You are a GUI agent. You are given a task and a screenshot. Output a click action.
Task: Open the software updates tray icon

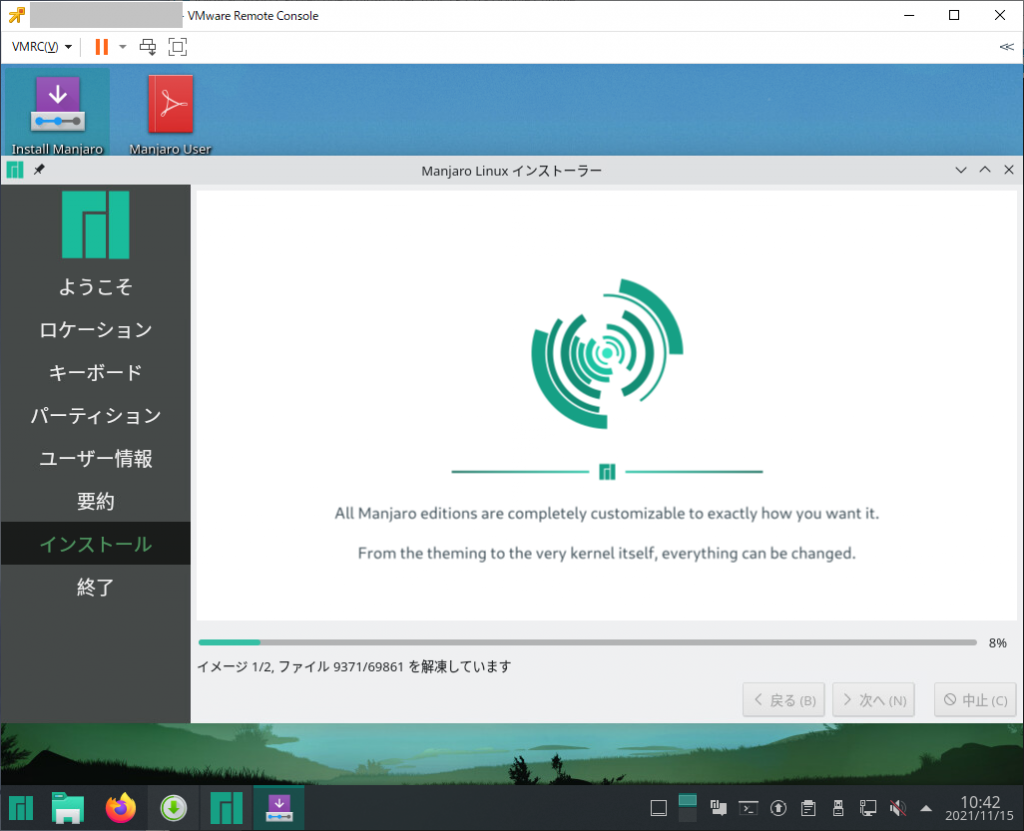pos(778,808)
